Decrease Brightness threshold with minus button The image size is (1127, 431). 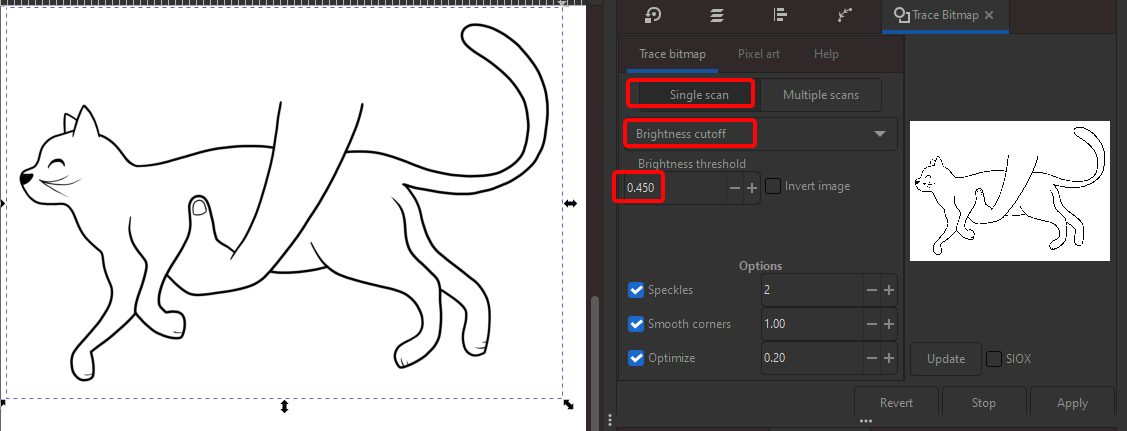point(735,188)
